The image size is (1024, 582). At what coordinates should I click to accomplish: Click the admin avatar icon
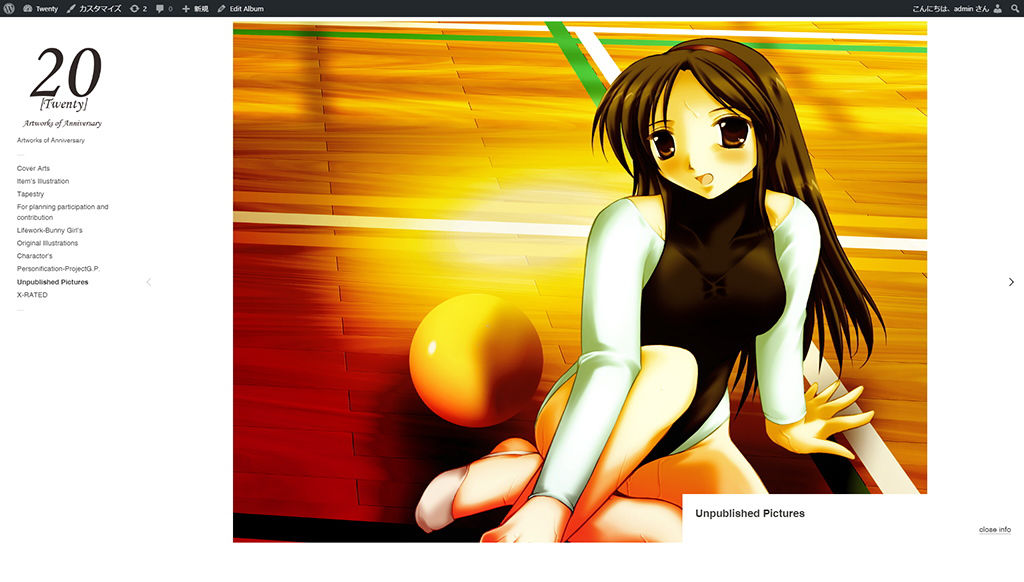(997, 8)
